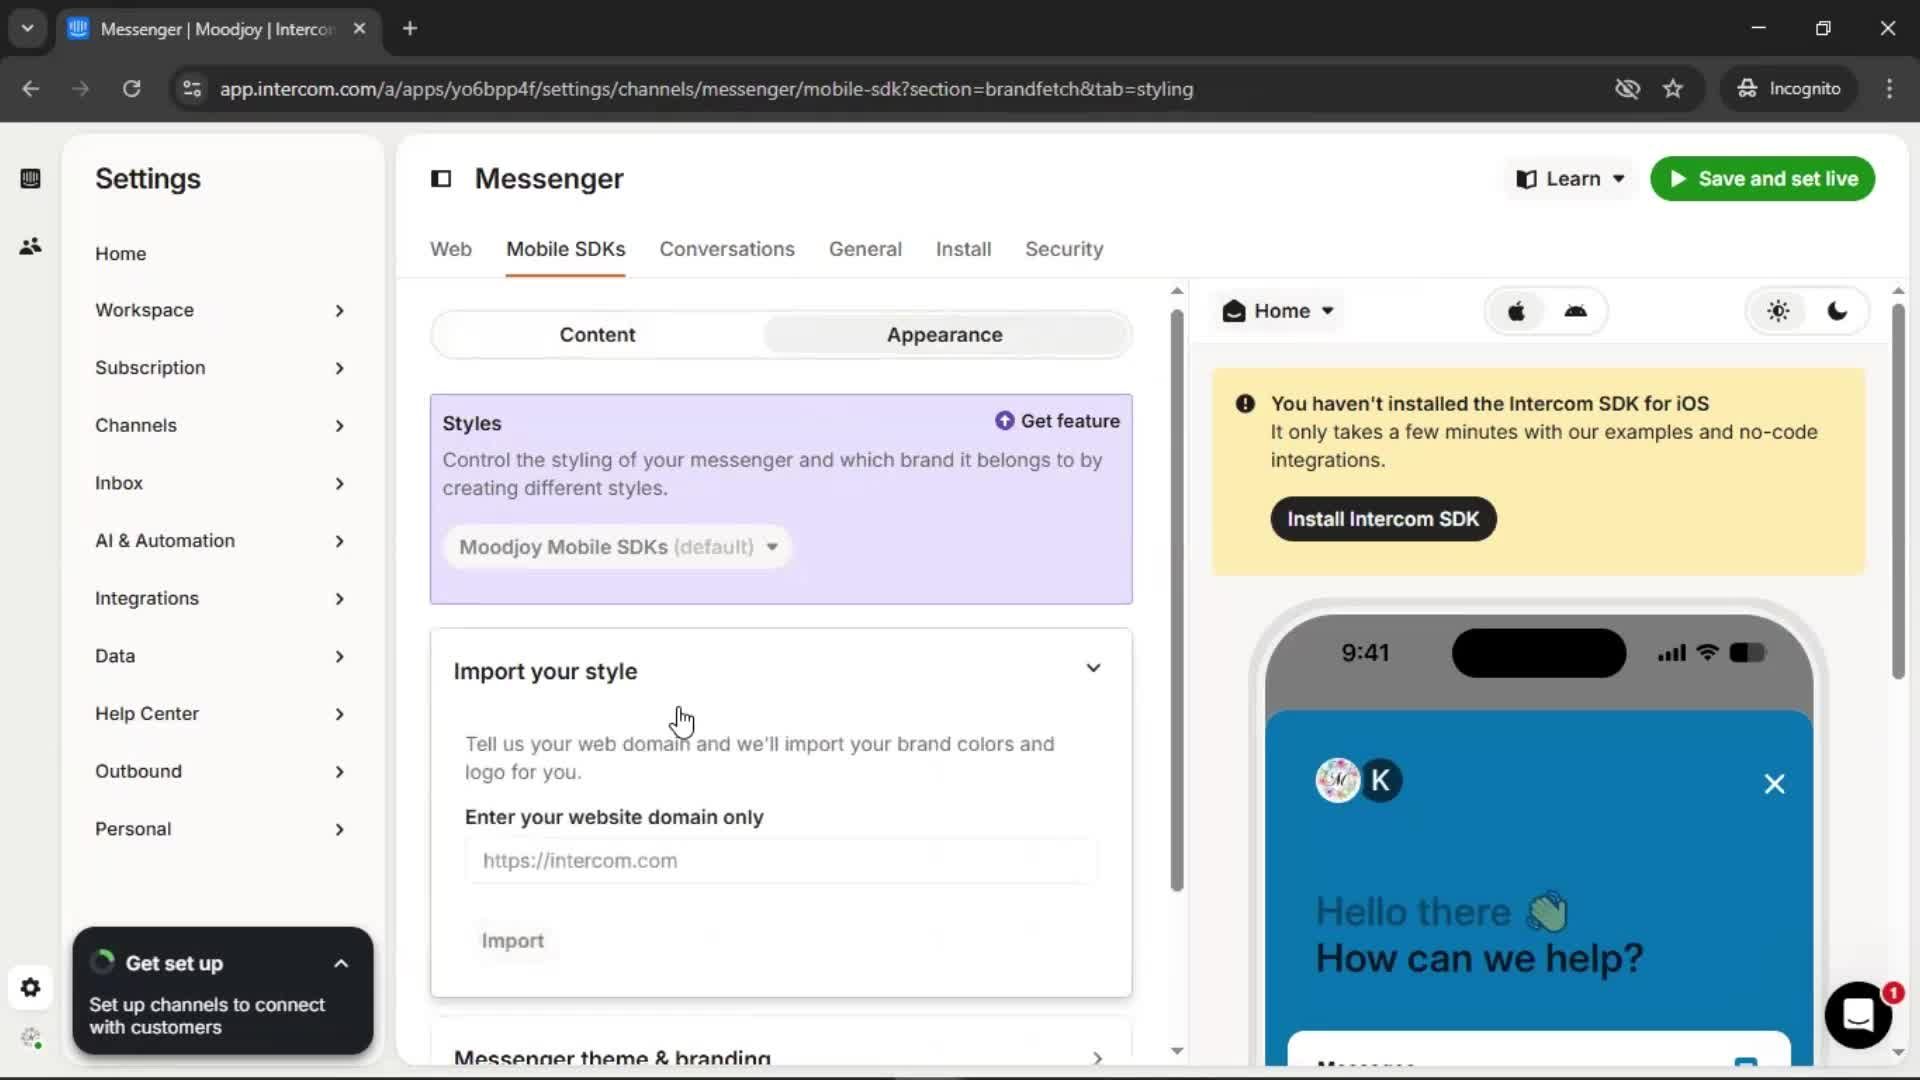
Task: Close the Messenger browser tab
Action: (360, 29)
